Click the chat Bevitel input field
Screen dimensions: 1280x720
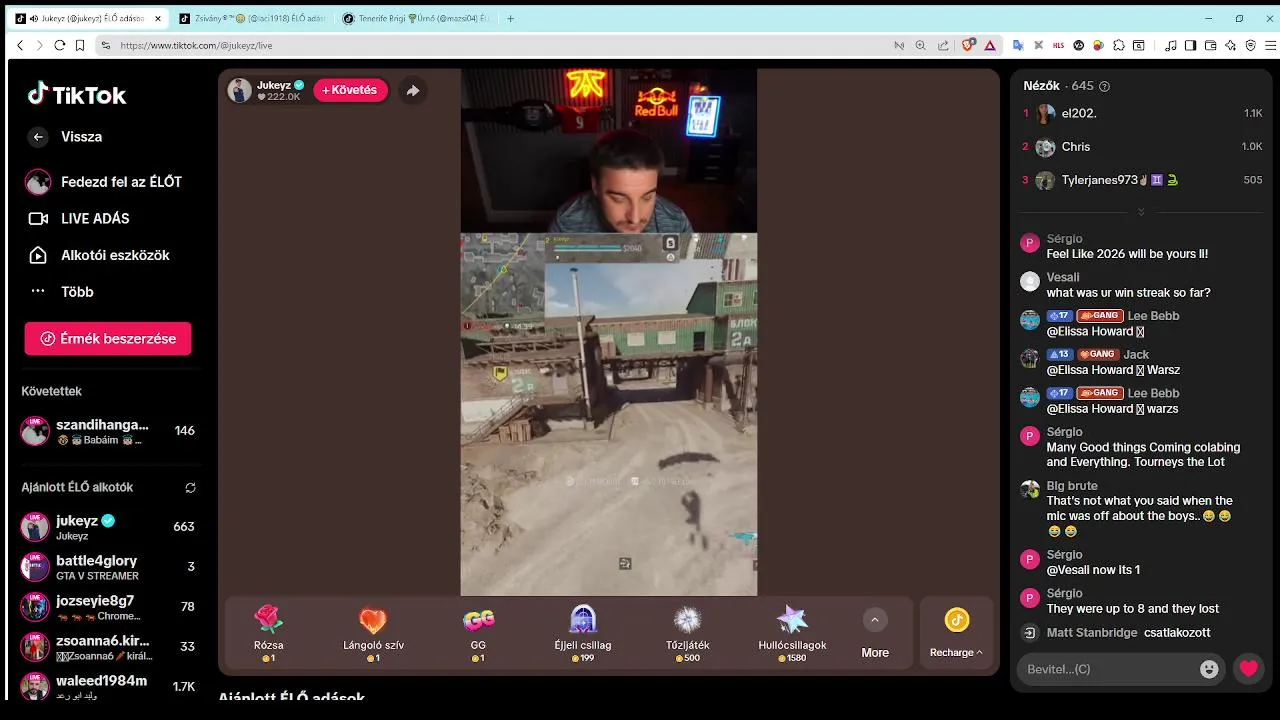click(x=1110, y=669)
